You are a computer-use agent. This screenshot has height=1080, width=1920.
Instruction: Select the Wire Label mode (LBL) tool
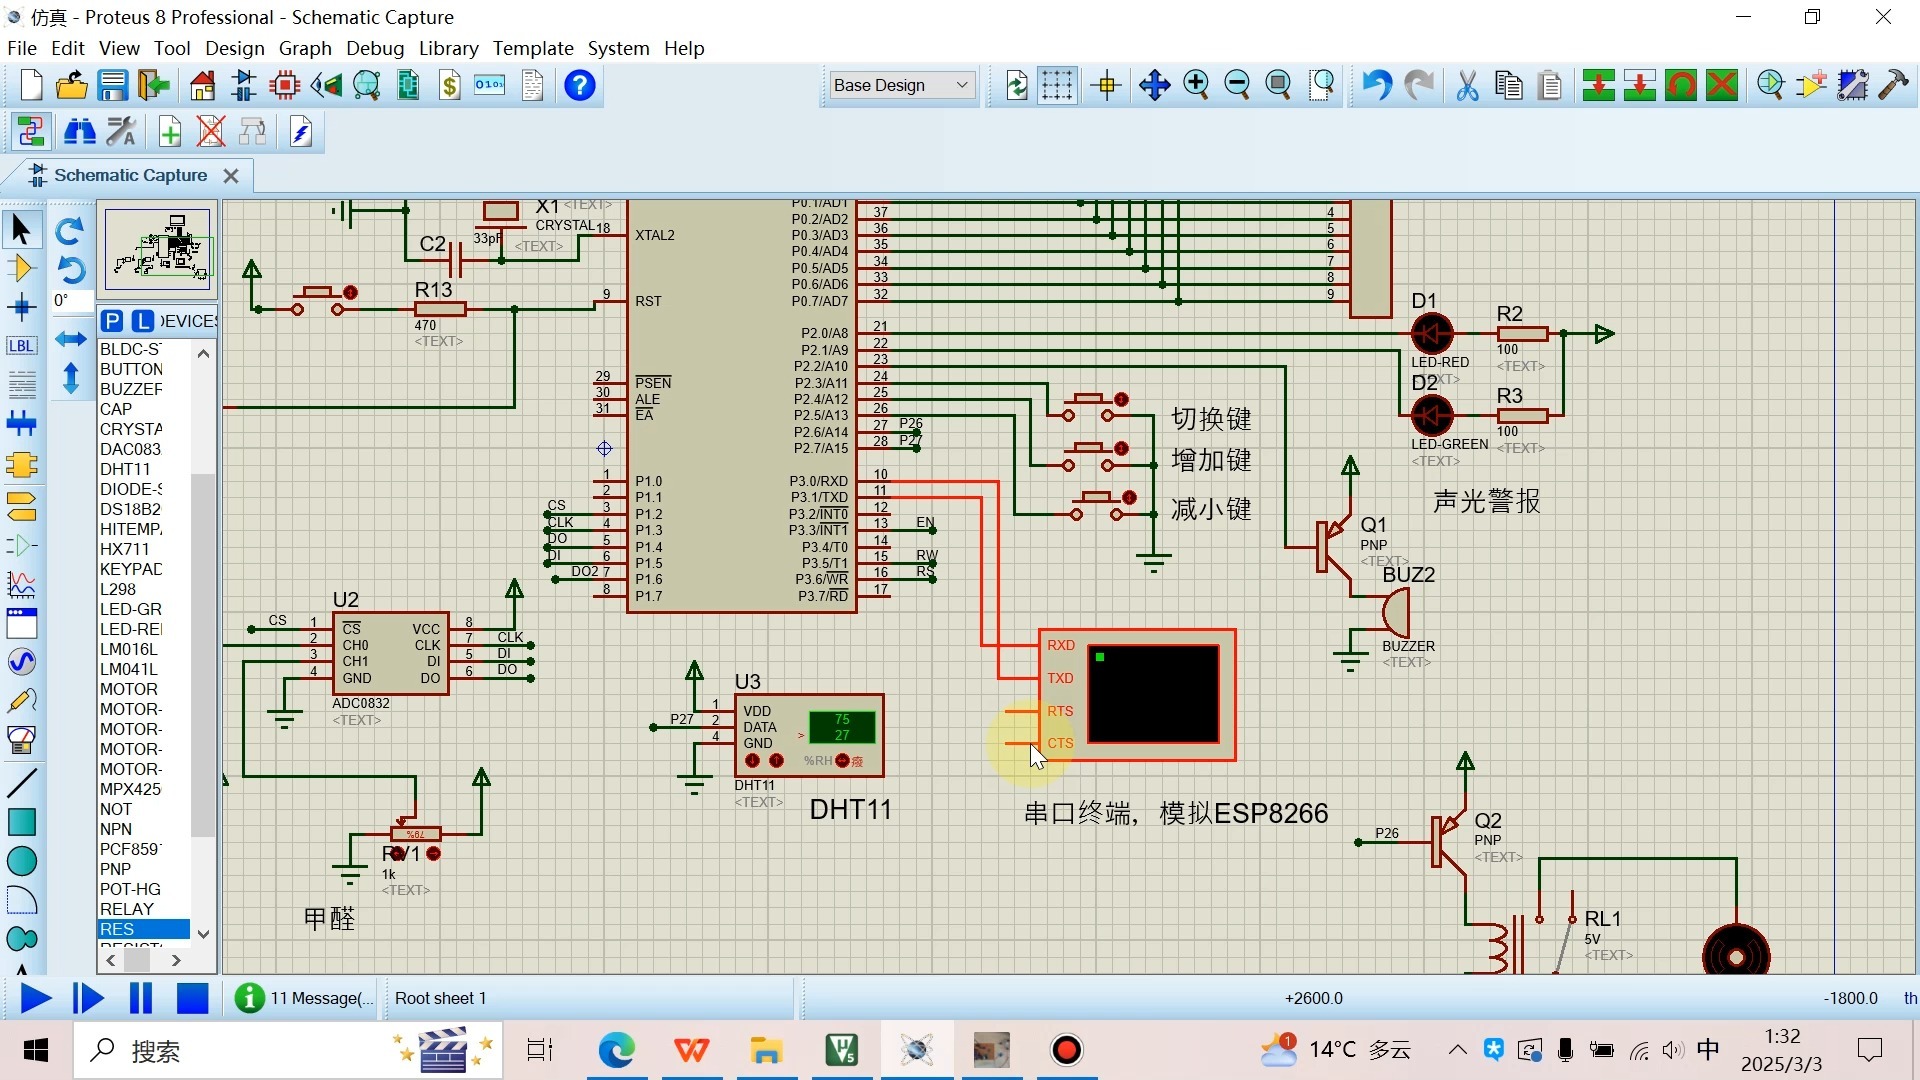coord(21,346)
